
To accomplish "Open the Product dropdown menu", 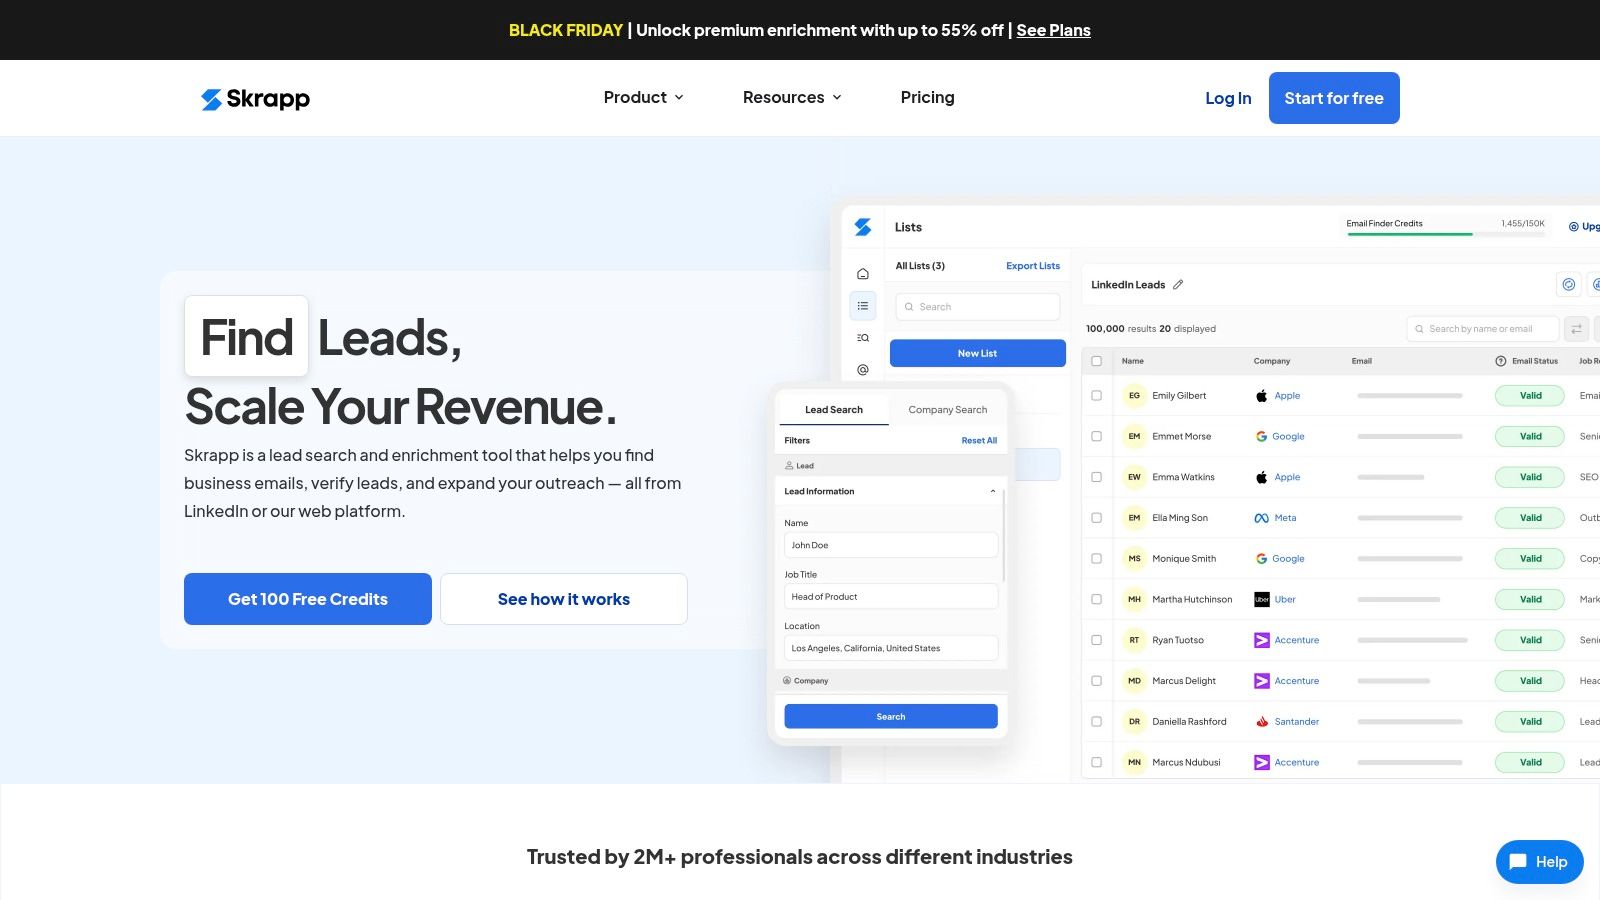I will coord(643,97).
